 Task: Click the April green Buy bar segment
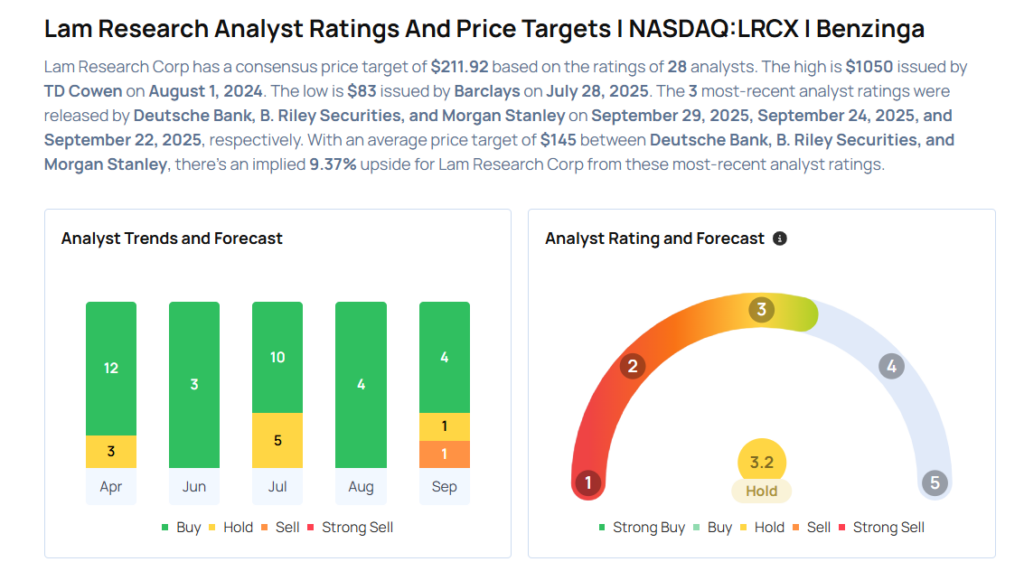[x=111, y=368]
